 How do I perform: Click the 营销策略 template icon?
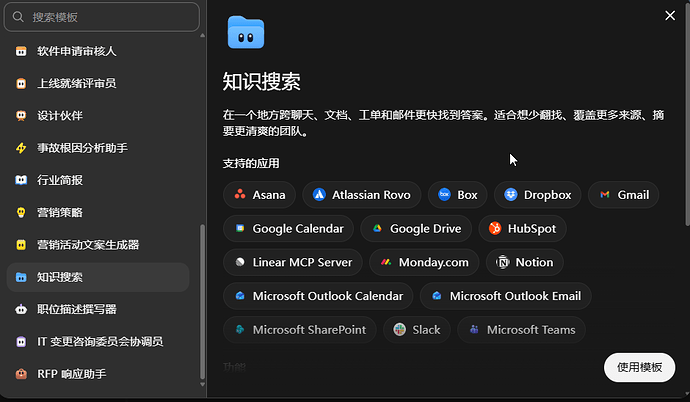(x=21, y=212)
